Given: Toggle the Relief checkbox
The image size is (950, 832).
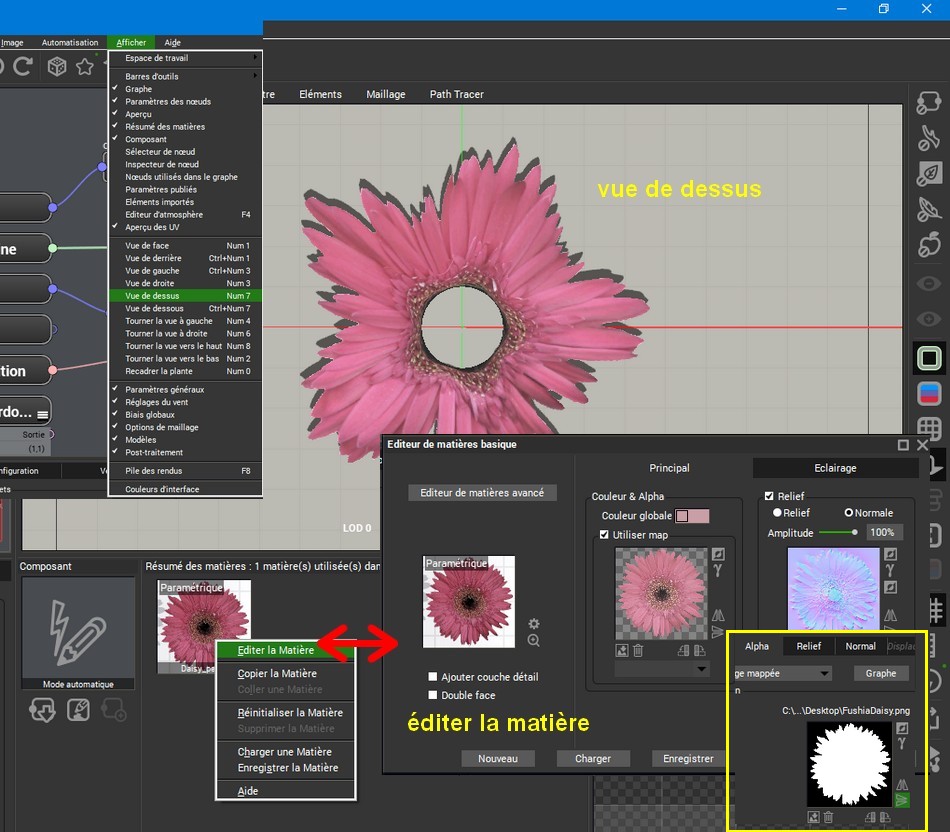Looking at the screenshot, I should click(769, 496).
